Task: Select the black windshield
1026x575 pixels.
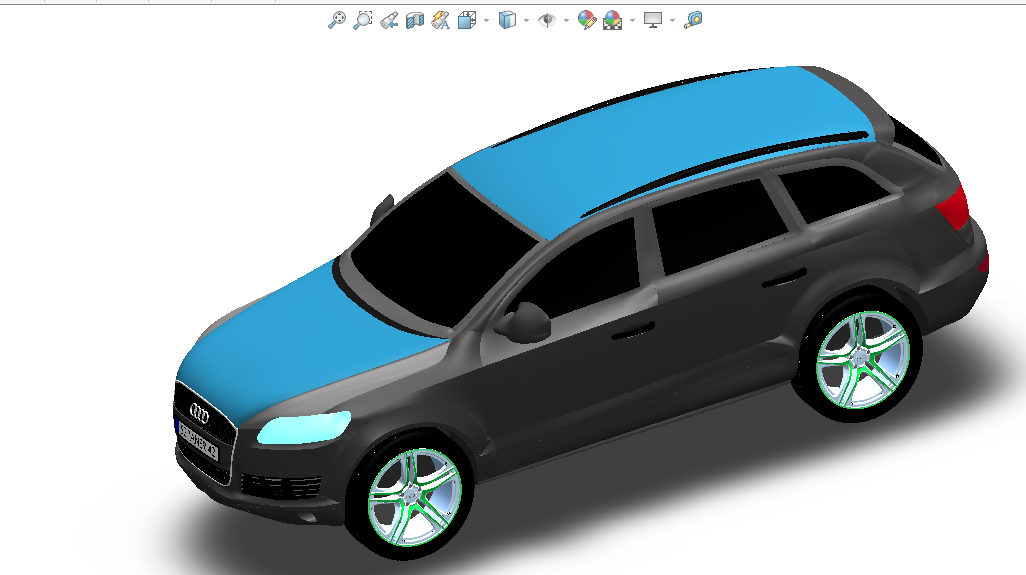Action: pyautogui.click(x=445, y=252)
